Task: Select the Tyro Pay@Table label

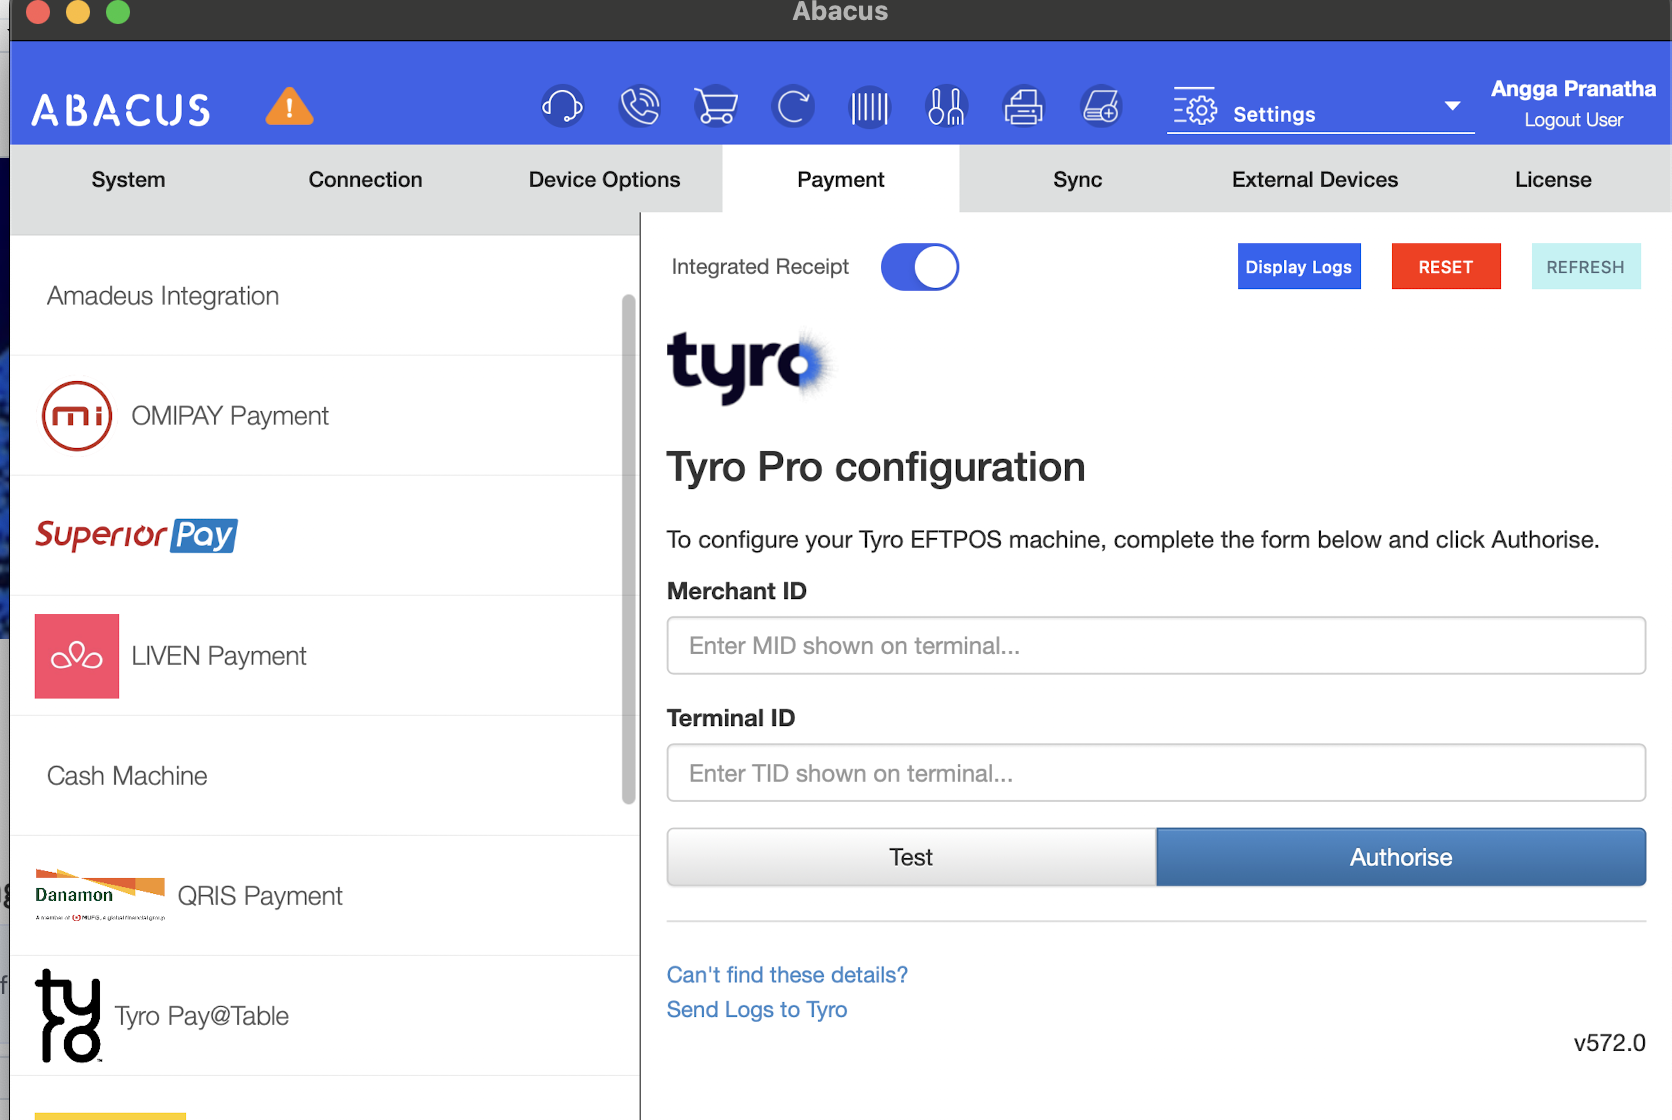Action: (202, 1016)
